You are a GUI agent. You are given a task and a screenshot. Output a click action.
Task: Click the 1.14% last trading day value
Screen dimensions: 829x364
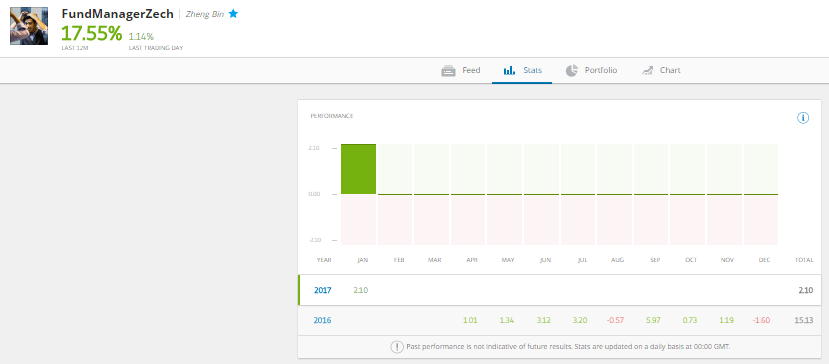coord(141,37)
